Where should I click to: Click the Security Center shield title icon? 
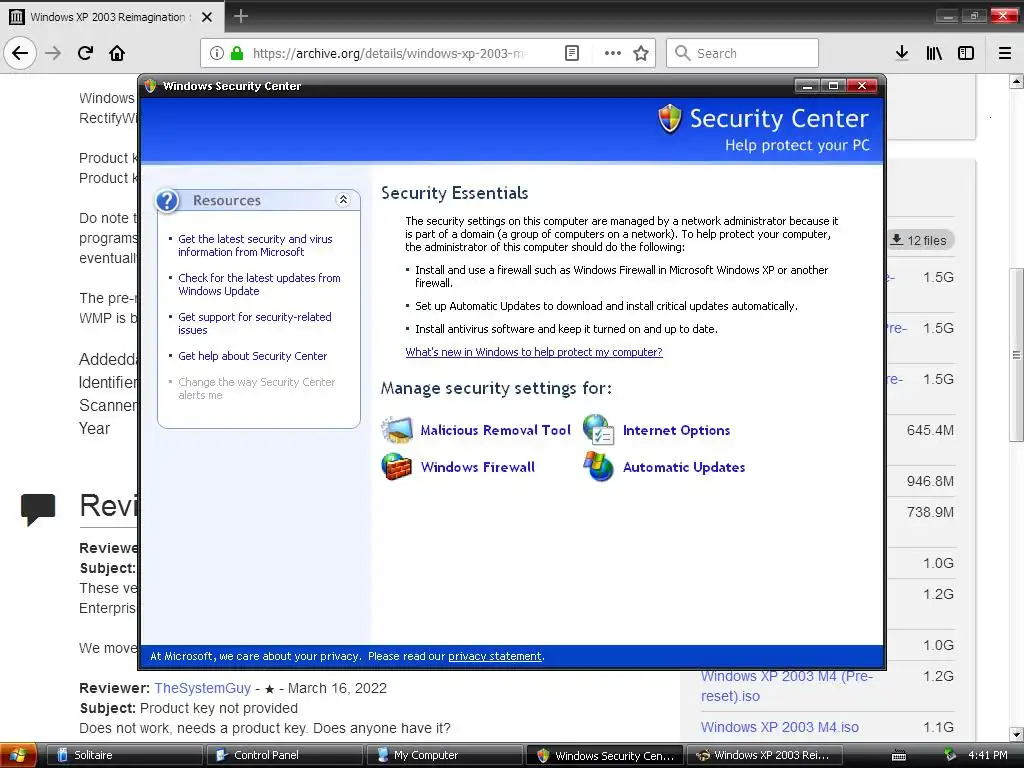click(670, 119)
